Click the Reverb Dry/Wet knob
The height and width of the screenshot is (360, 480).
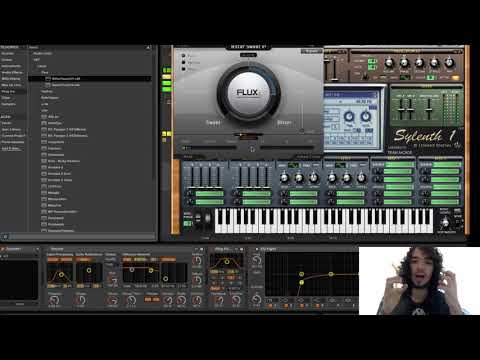point(197,300)
